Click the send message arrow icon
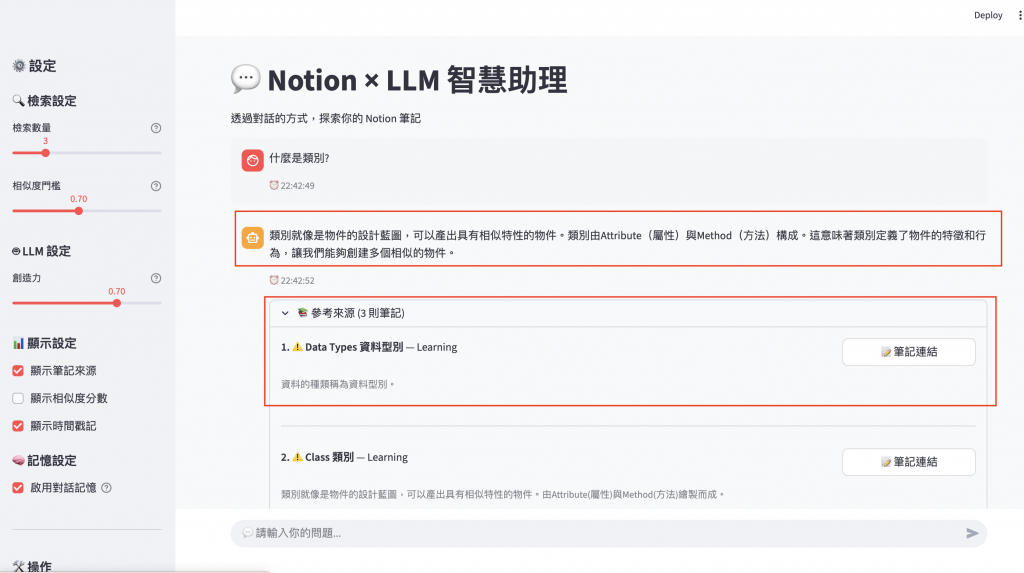The height and width of the screenshot is (573, 1024). click(x=972, y=533)
